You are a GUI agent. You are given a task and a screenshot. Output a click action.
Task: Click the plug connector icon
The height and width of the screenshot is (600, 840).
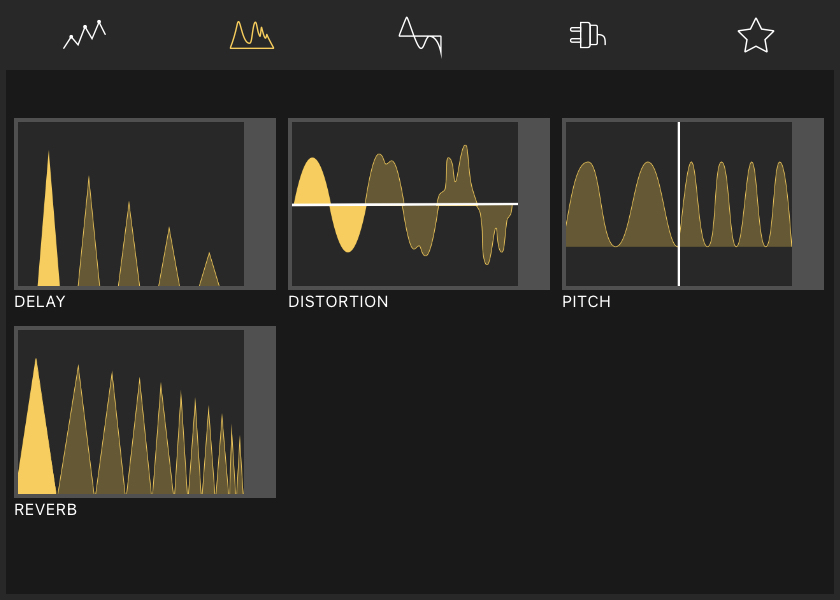tap(588, 35)
